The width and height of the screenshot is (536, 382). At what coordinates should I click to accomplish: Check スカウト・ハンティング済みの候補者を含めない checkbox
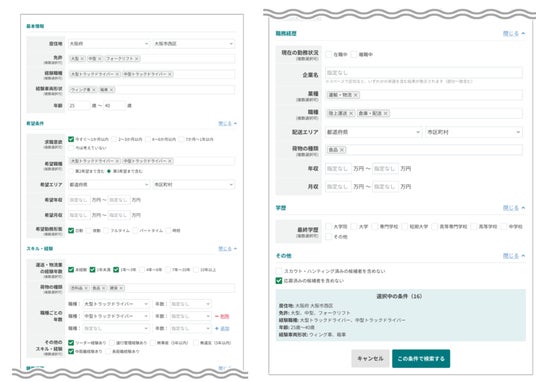279,271
